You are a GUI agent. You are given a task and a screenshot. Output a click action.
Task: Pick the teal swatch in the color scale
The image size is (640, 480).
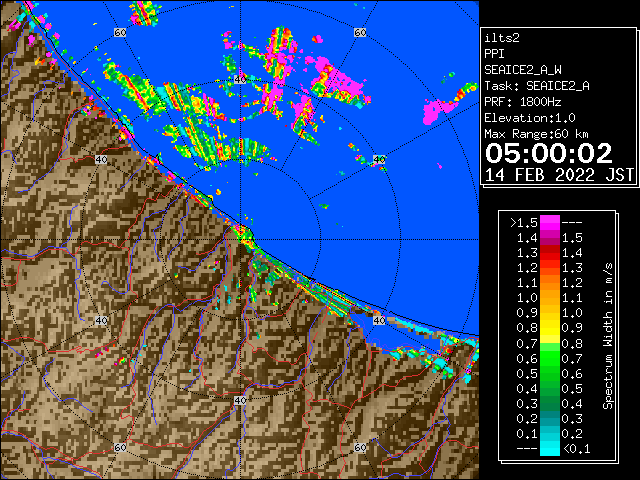coord(550,418)
